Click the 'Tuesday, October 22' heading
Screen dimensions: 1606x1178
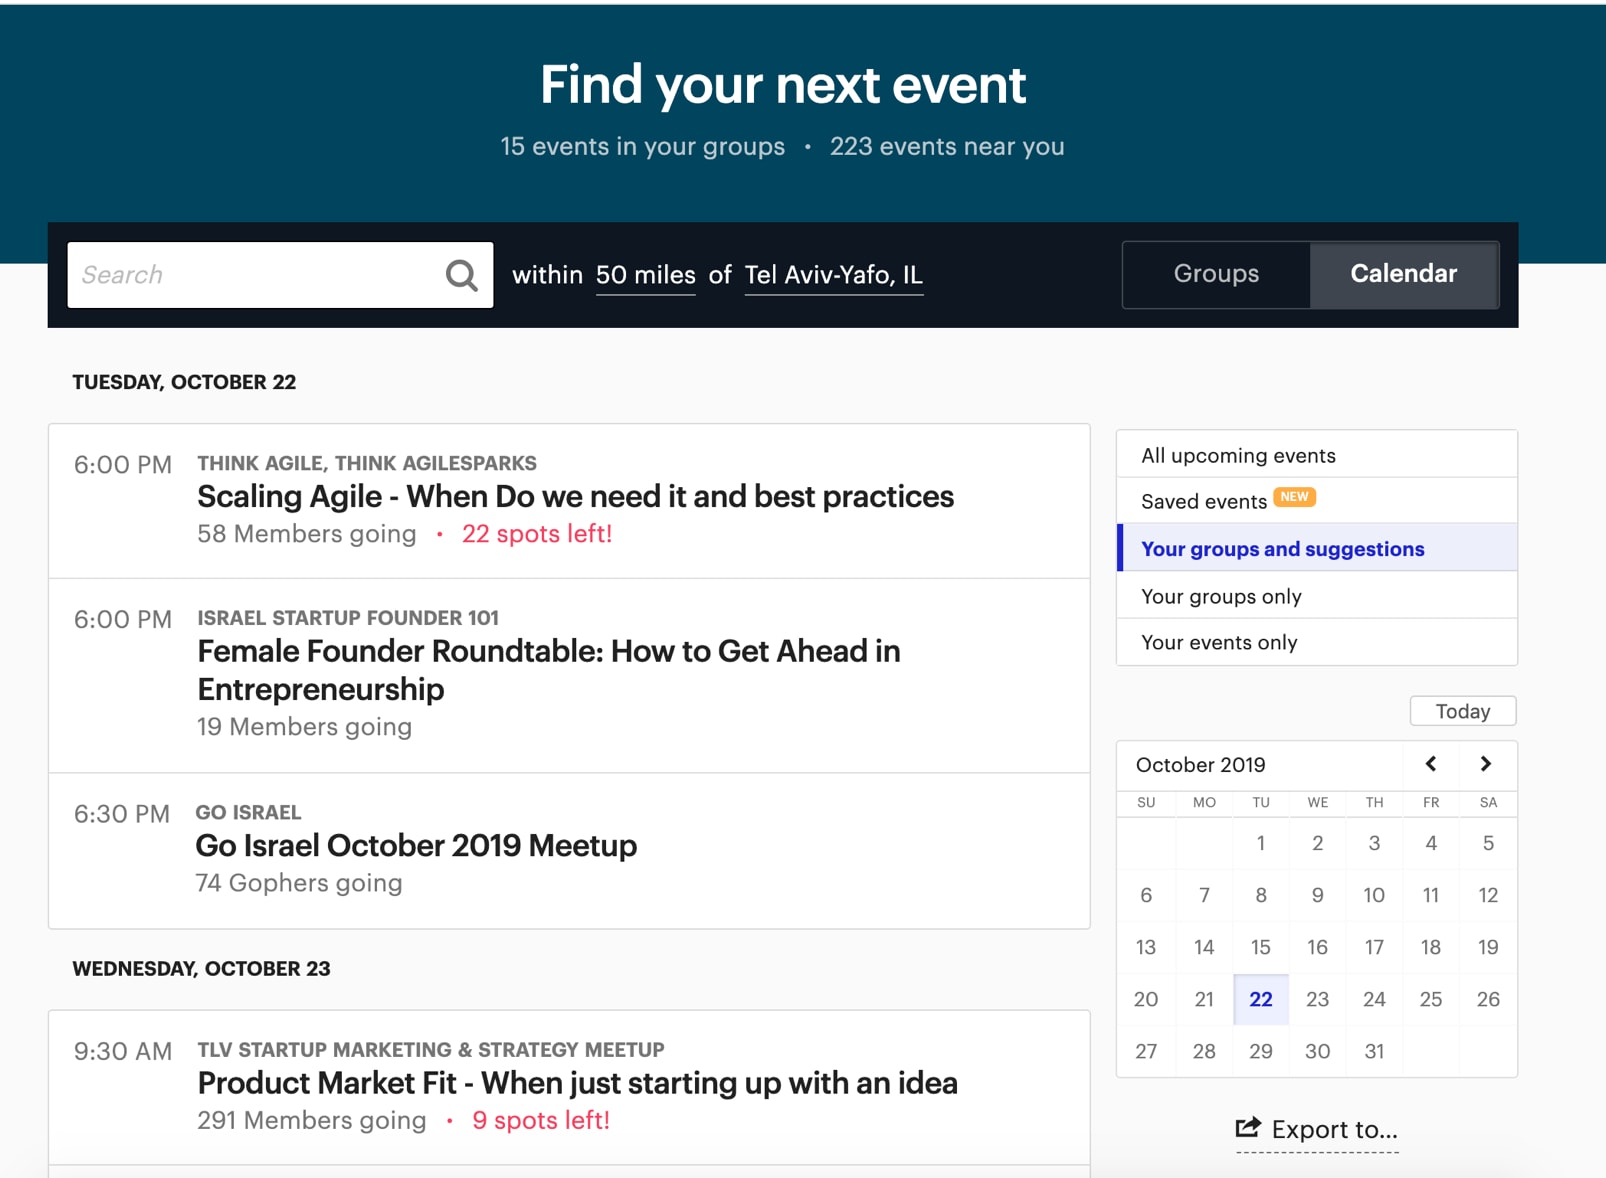pos(184,382)
